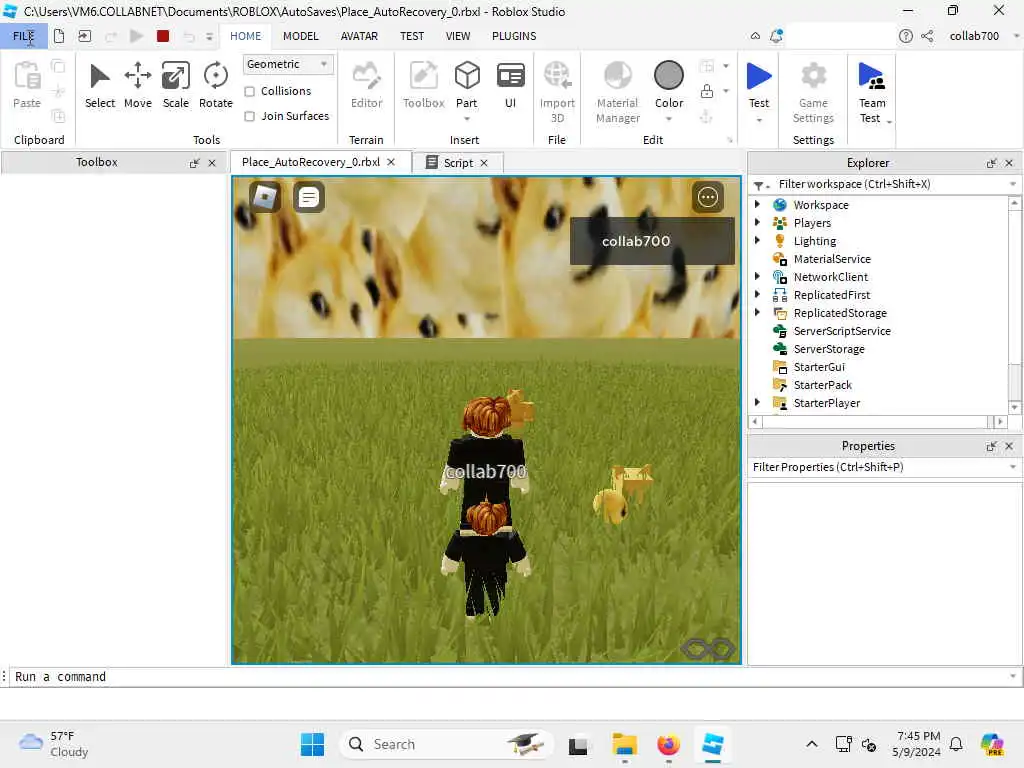Expand the ReplicatedFirst node
The height and width of the screenshot is (768, 1024).
point(757,295)
